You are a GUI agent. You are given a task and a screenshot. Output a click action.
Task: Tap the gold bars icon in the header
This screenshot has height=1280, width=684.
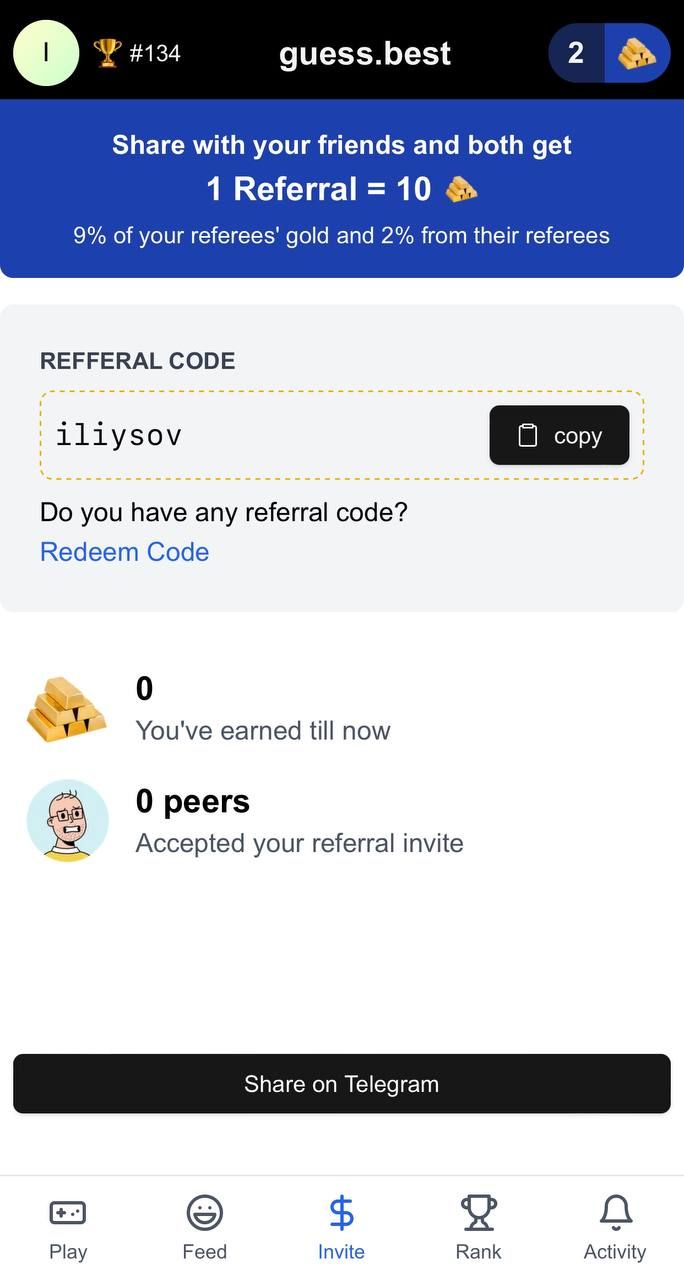click(637, 53)
